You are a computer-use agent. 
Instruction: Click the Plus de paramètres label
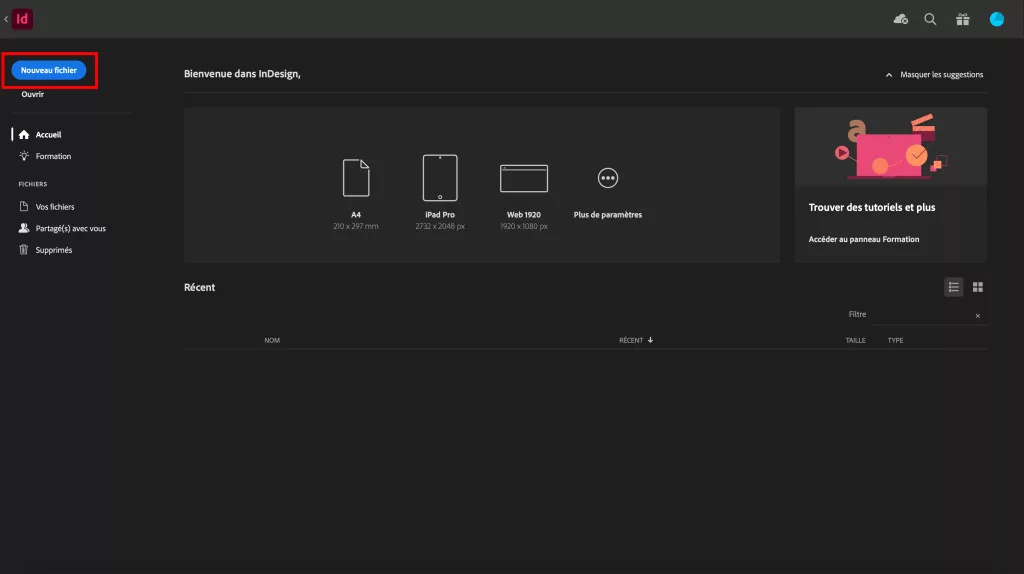tap(608, 214)
